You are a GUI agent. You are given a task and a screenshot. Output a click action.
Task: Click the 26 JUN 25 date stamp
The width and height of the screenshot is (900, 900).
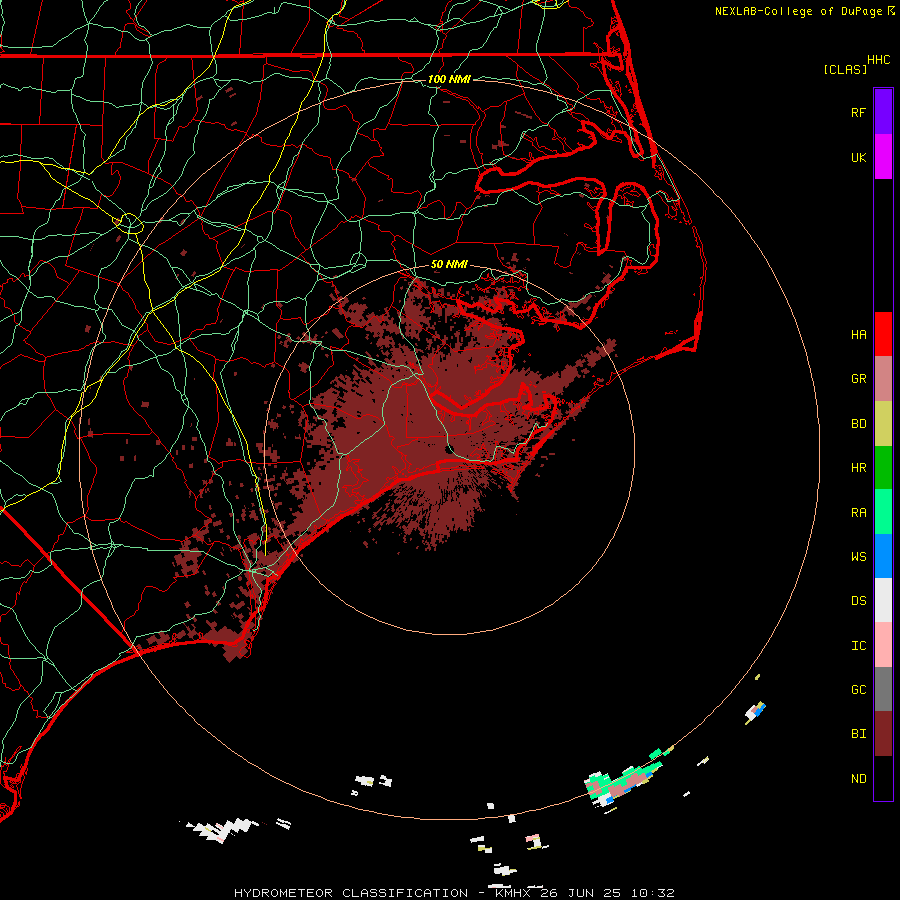point(581,893)
